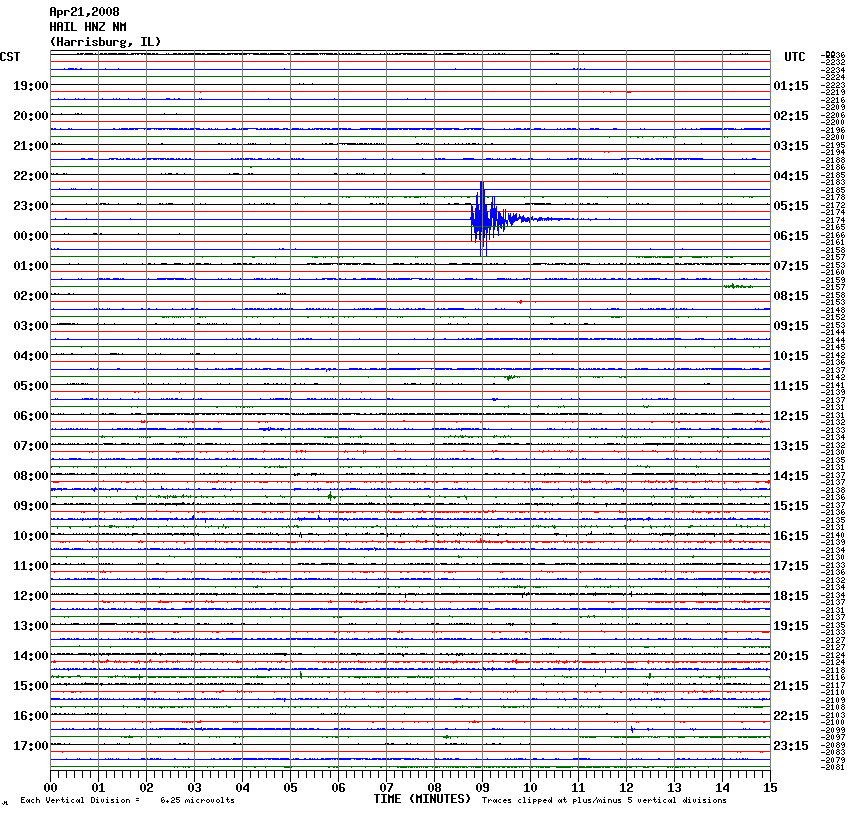Viewport: 850px width, 814px height.
Task: Click the "00:00" CST time label
Action: point(31,236)
